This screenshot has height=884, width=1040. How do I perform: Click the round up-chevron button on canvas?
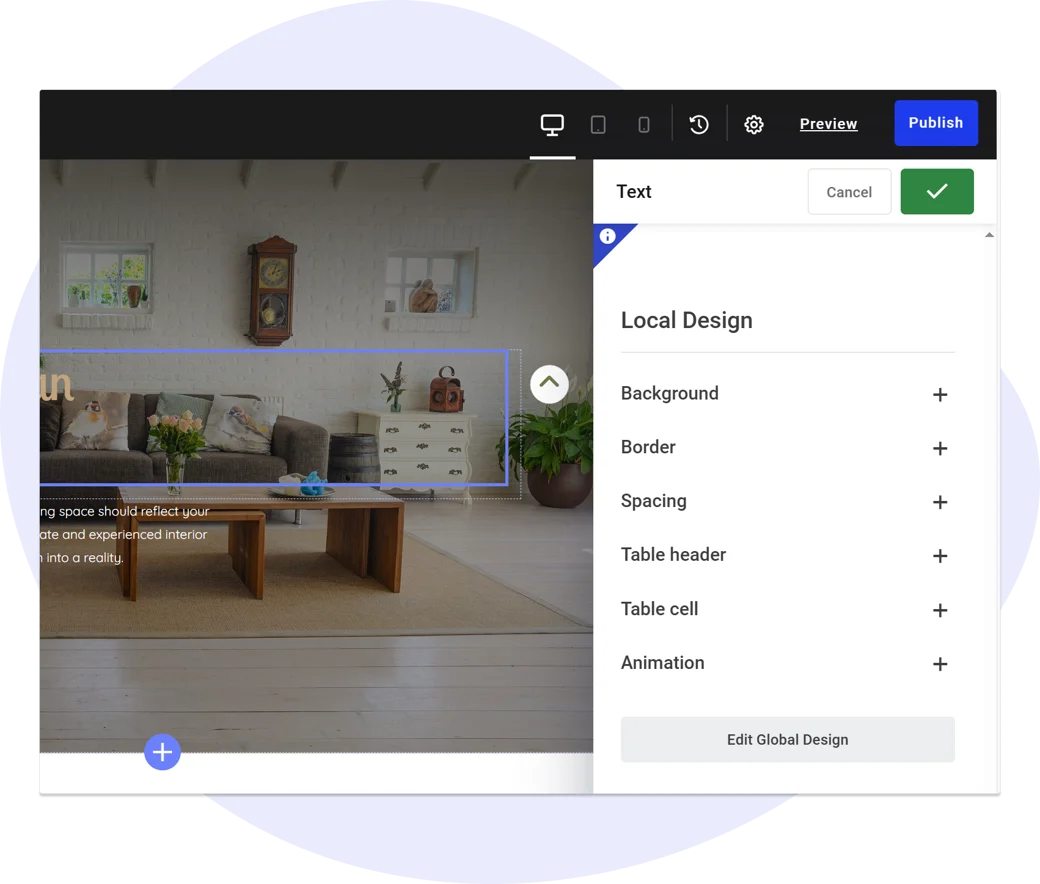coord(549,384)
